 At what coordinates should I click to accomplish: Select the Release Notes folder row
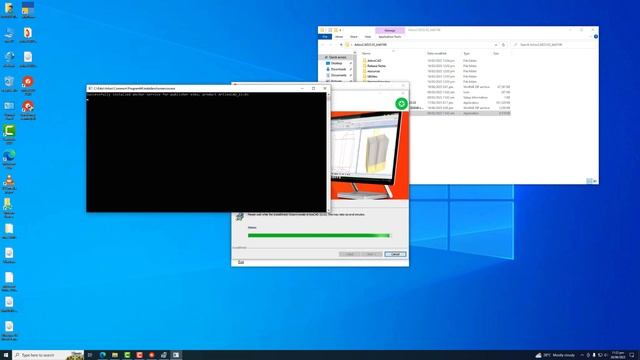click(x=436, y=66)
